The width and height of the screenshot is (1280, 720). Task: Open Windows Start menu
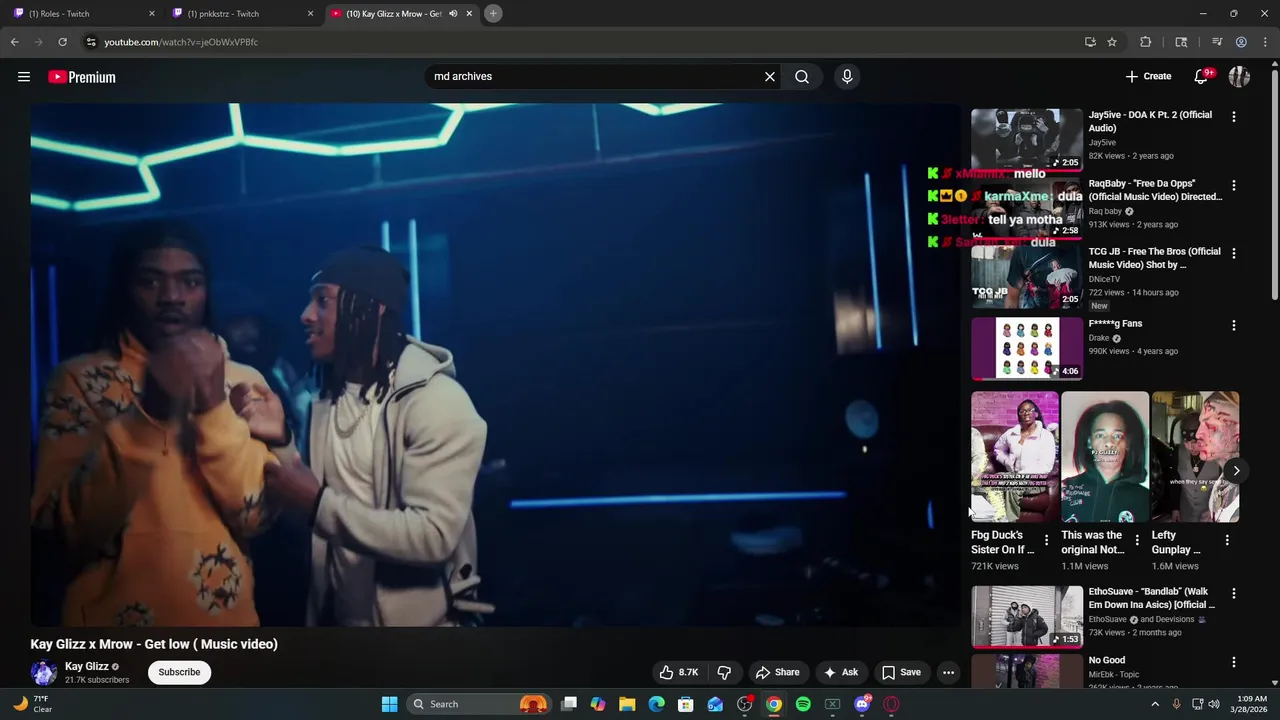[x=389, y=704]
